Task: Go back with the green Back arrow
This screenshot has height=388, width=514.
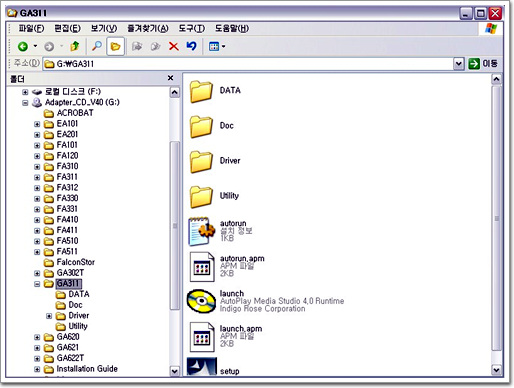Action: pyautogui.click(x=23, y=46)
